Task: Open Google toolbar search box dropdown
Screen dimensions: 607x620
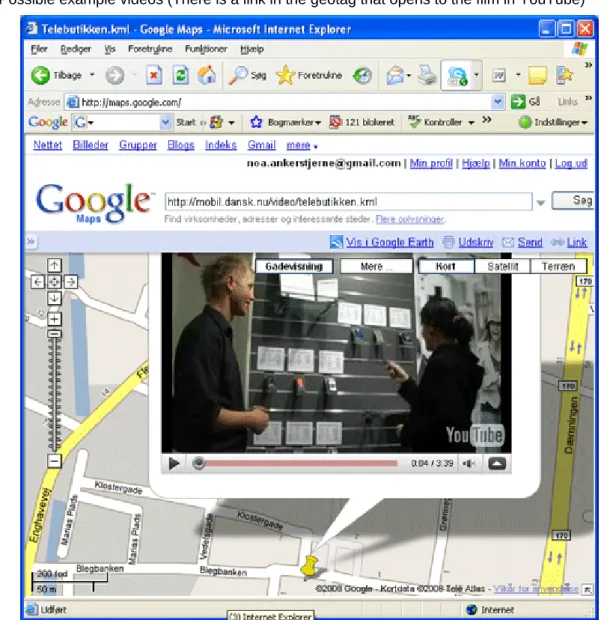Action: [x=166, y=123]
